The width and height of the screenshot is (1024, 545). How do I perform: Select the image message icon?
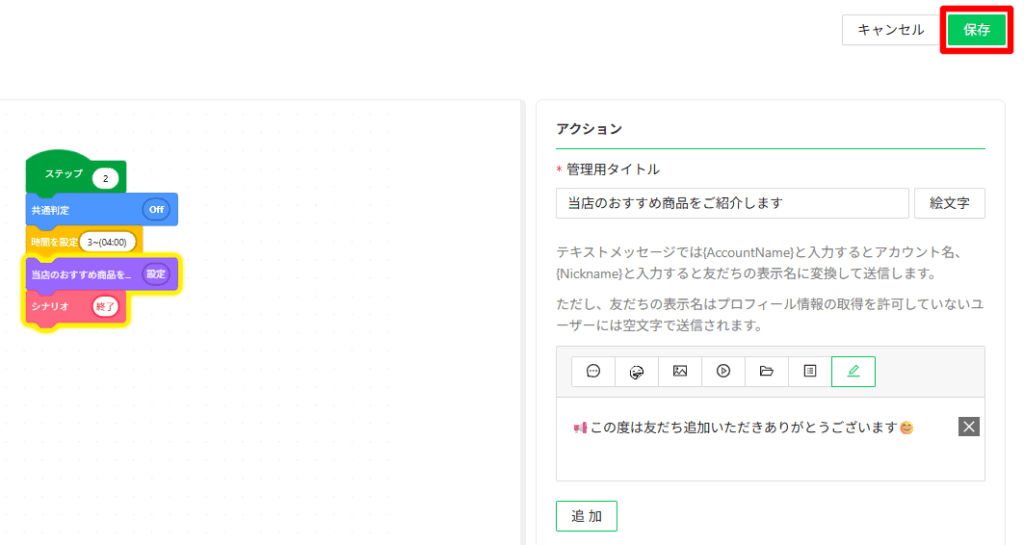[x=680, y=371]
